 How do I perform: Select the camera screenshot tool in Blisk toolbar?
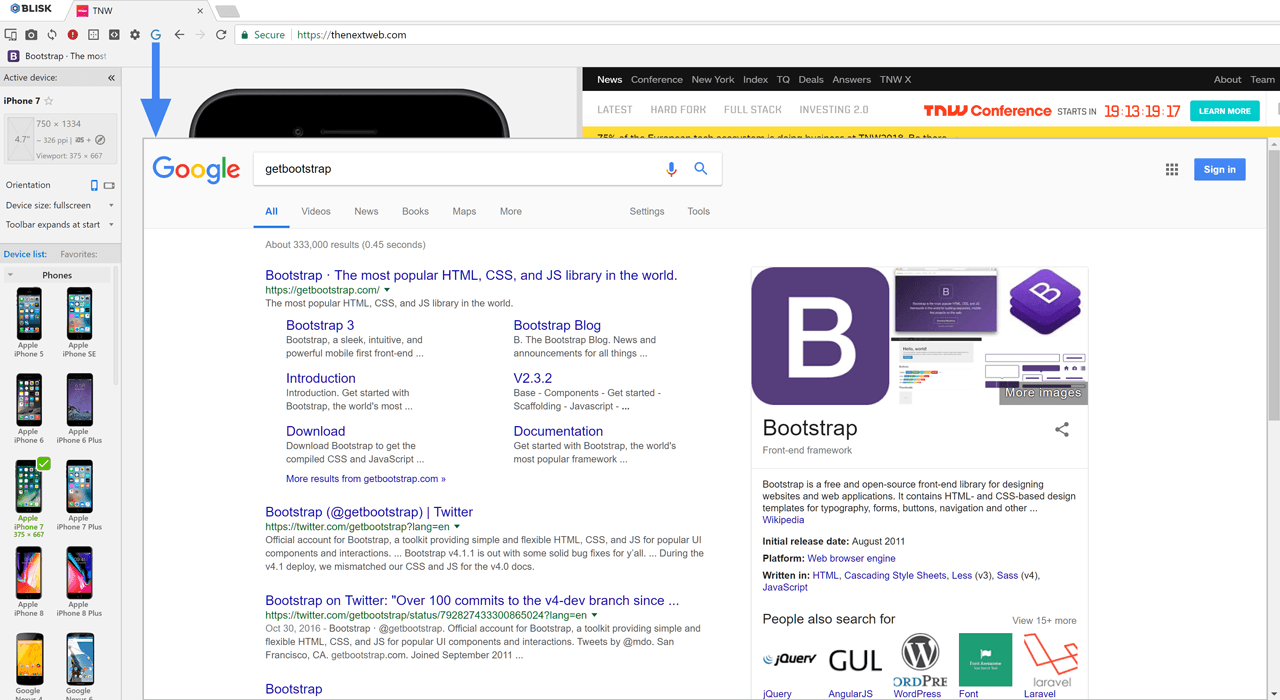coord(31,33)
